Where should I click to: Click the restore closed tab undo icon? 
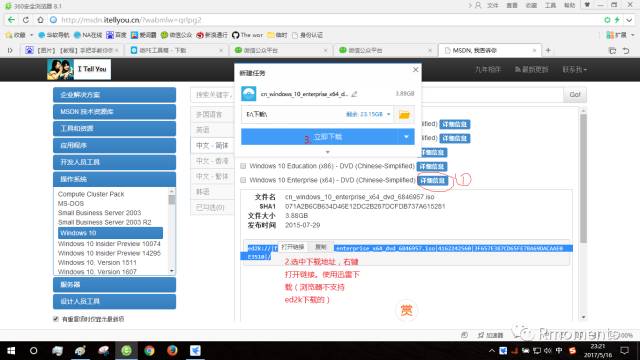[x=626, y=51]
